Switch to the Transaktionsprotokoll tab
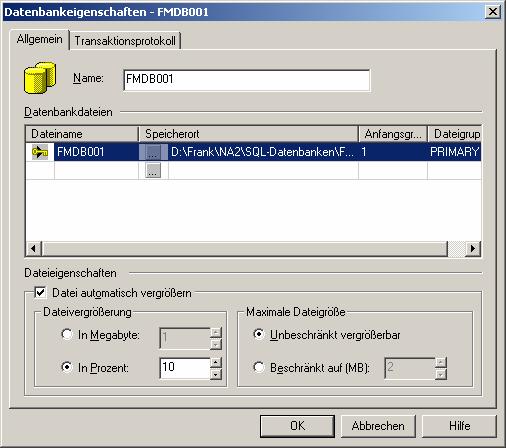Image resolution: width=506 pixels, height=448 pixels. click(125, 41)
